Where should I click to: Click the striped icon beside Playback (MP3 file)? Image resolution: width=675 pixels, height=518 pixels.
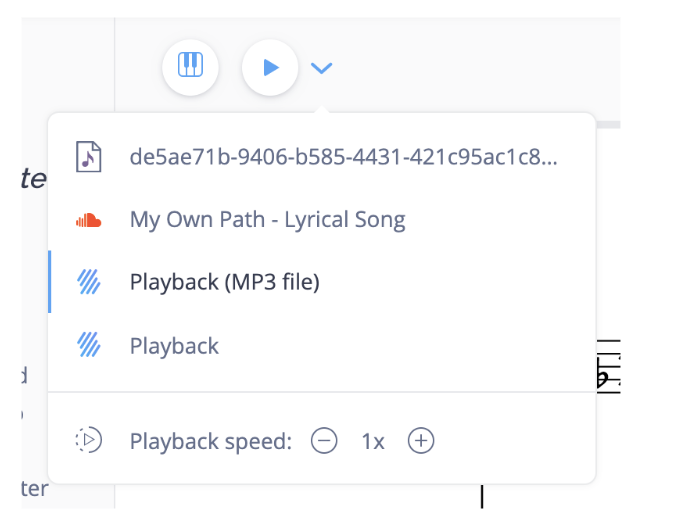point(89,282)
